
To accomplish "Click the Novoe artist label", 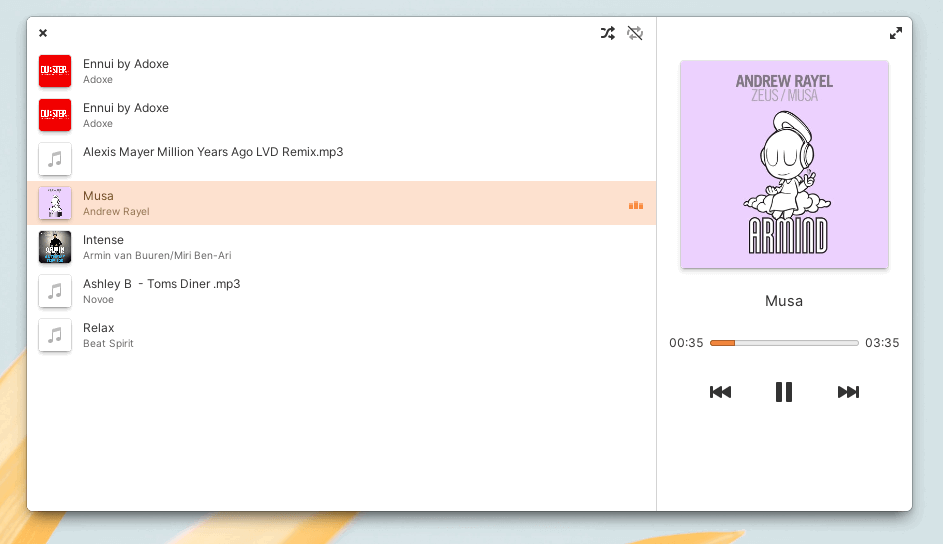I will (x=98, y=299).
